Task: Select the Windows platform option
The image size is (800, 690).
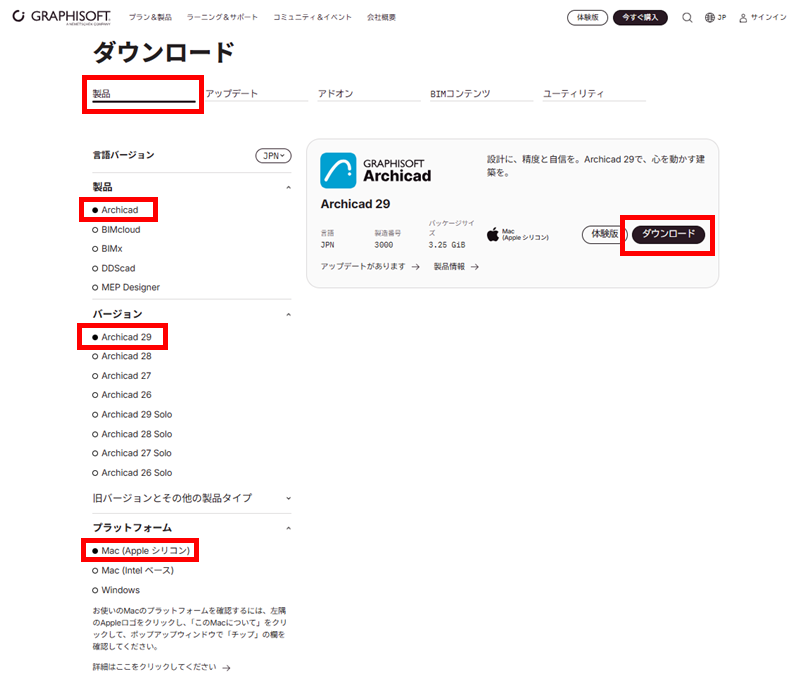Action: point(116,590)
